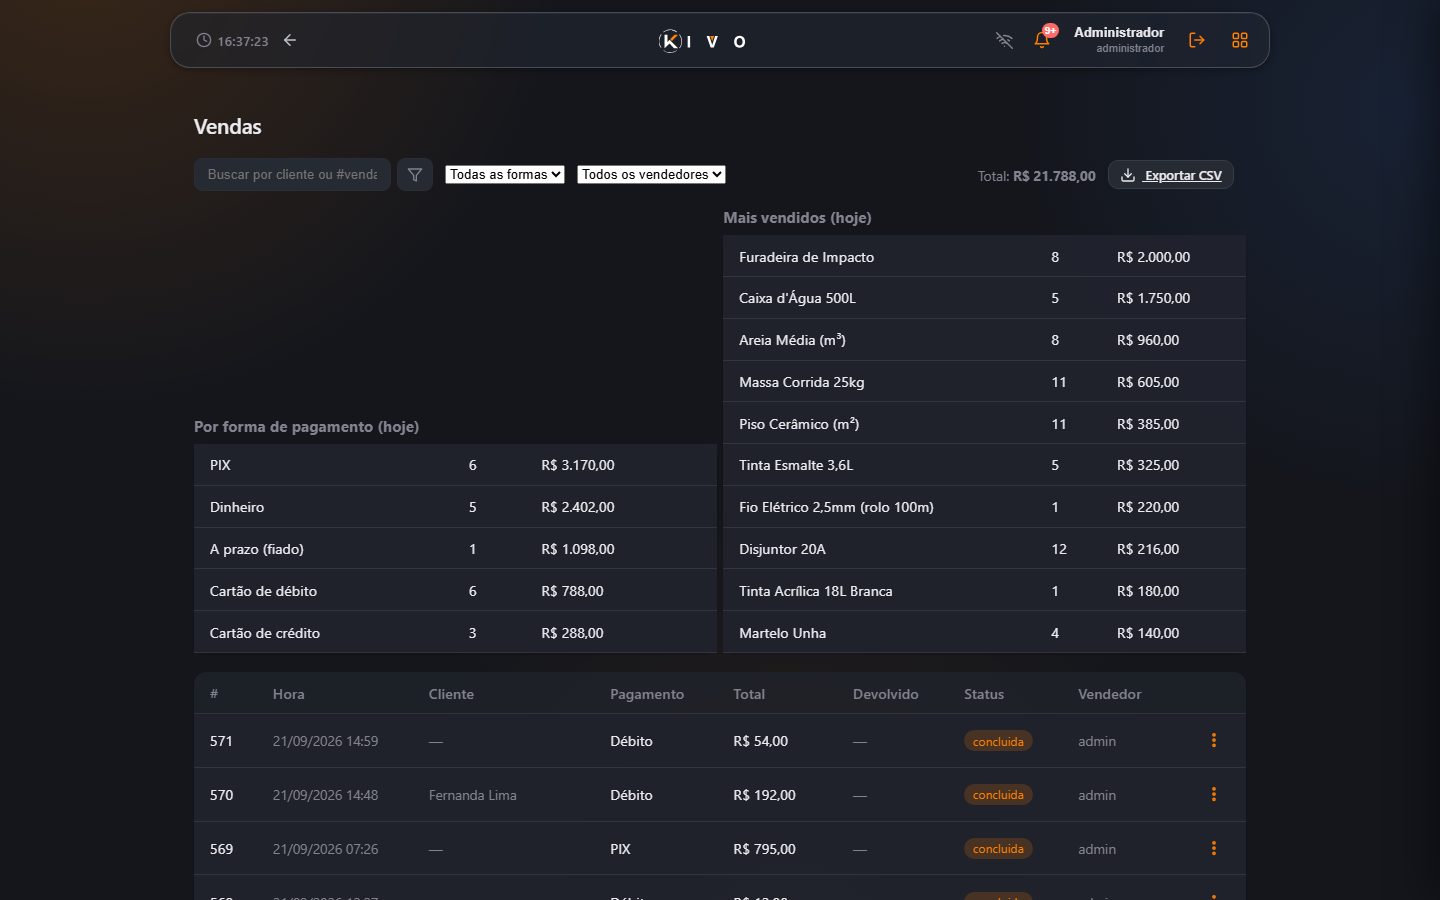Click the 'concluída' status of sale 569
The width and height of the screenshot is (1440, 900).
998,849
